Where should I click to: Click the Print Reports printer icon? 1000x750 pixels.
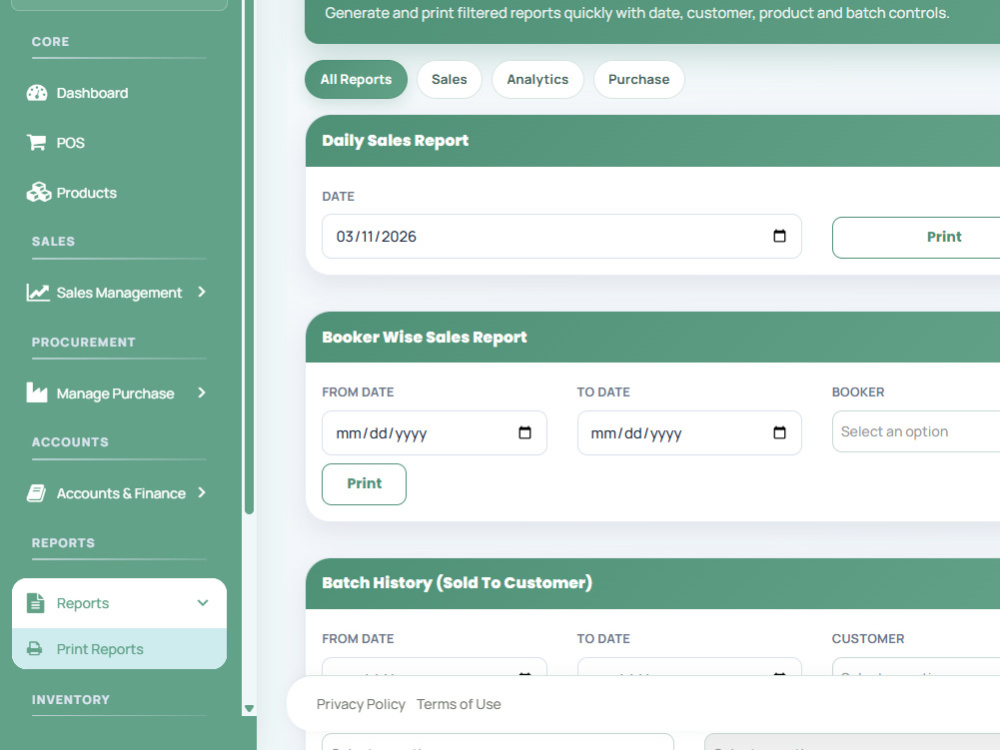point(34,649)
